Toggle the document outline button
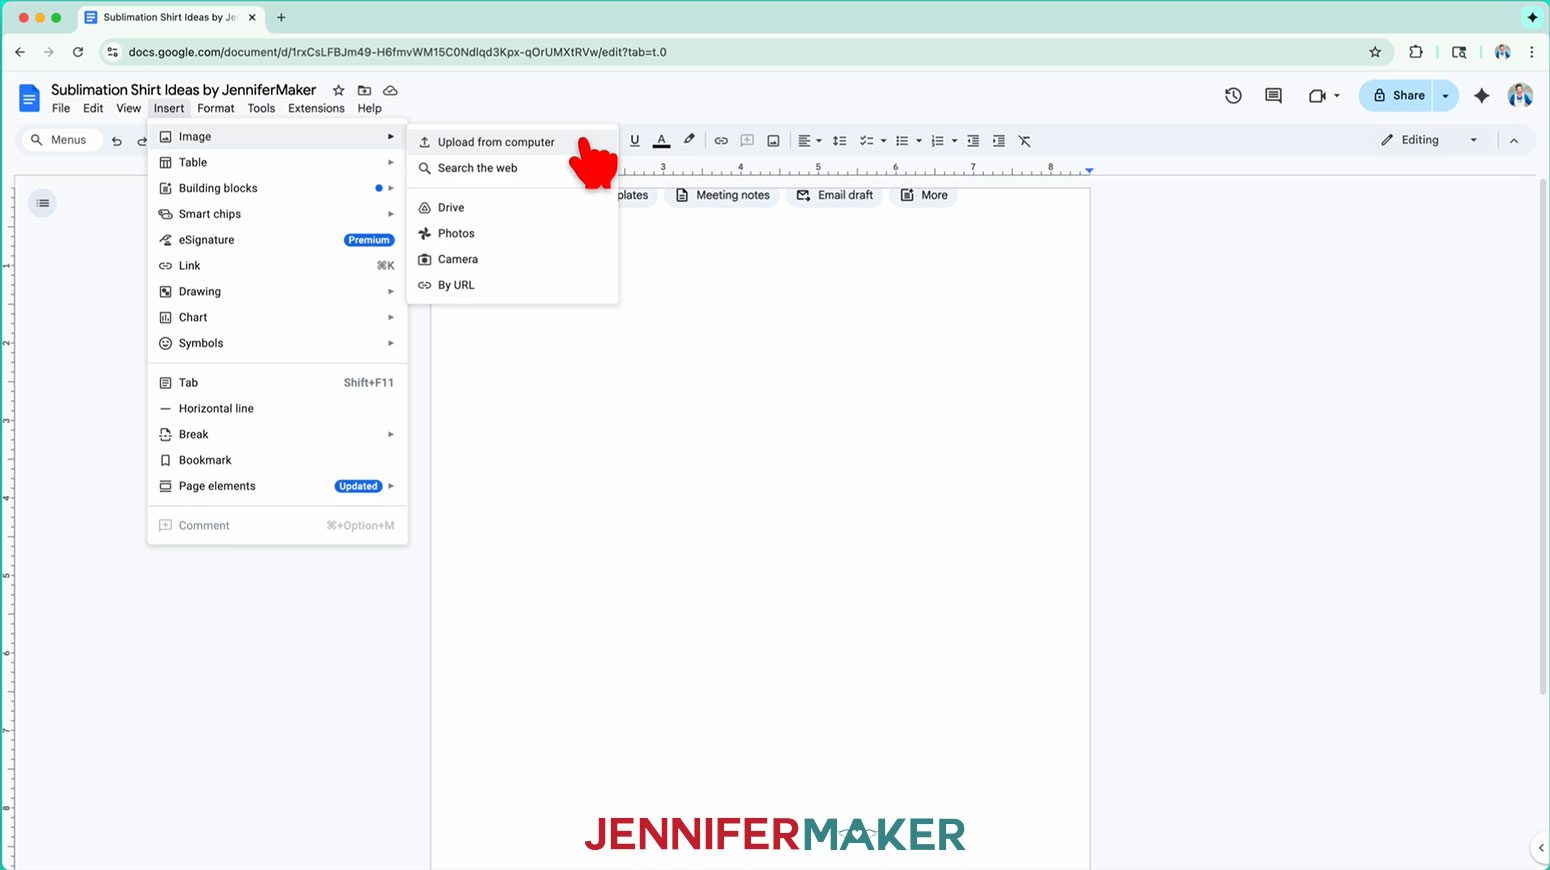Viewport: 1550px width, 870px height. click(x=43, y=203)
